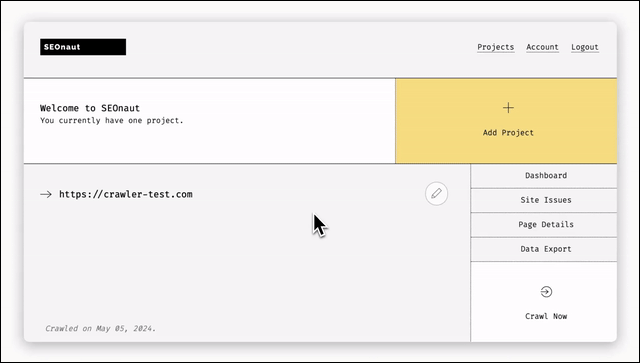
Task: Open the Dashboard menu item
Action: (x=544, y=176)
